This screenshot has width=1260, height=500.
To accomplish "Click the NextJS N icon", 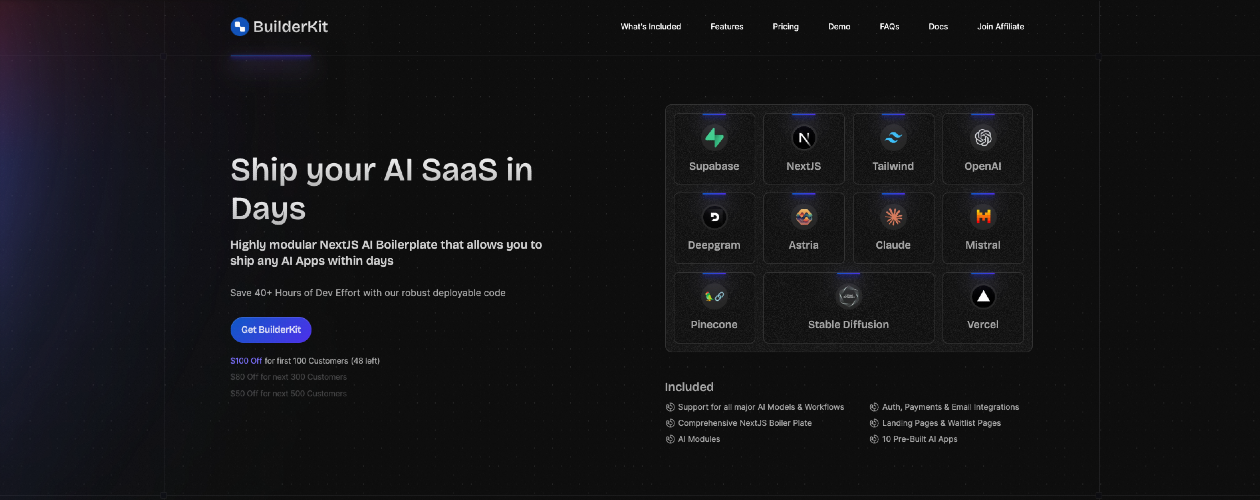I will 804,138.
